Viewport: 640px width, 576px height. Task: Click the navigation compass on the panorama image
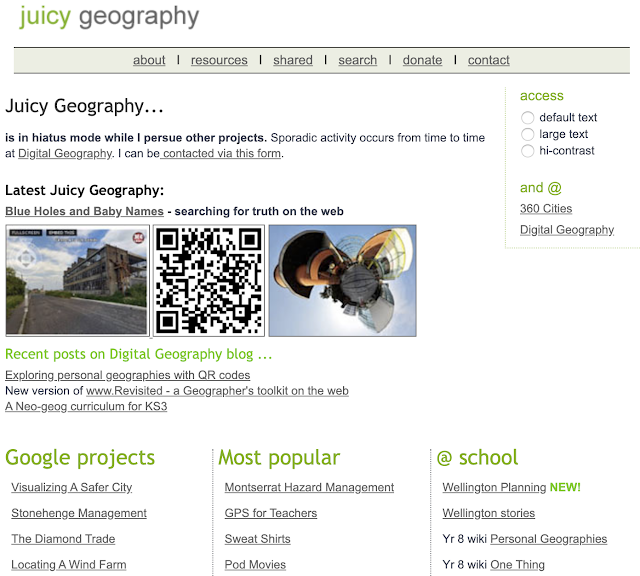[27, 258]
